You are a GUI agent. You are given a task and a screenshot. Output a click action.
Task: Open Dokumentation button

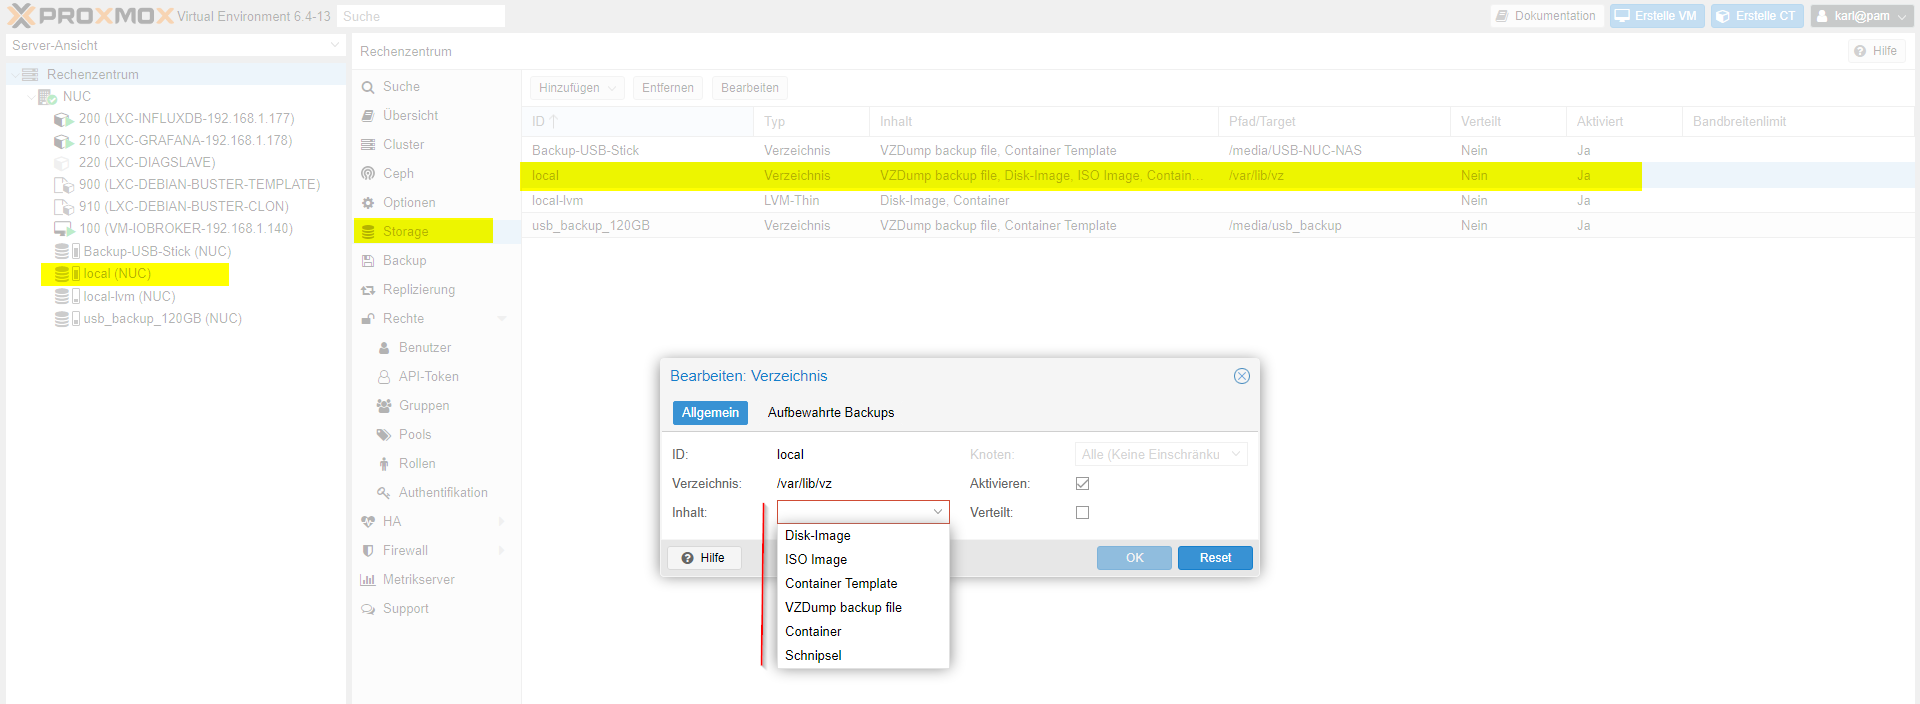(x=1547, y=16)
